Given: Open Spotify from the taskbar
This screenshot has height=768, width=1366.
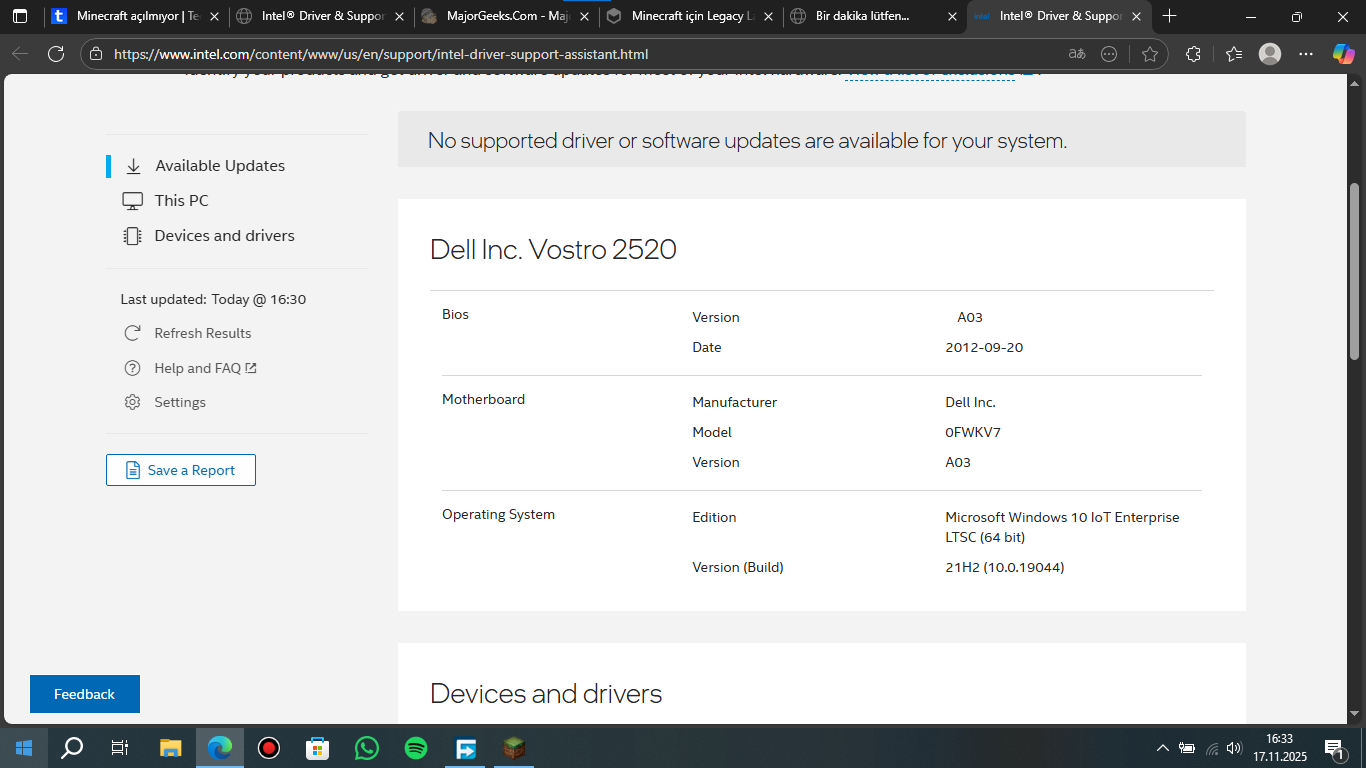Looking at the screenshot, I should pyautogui.click(x=416, y=747).
